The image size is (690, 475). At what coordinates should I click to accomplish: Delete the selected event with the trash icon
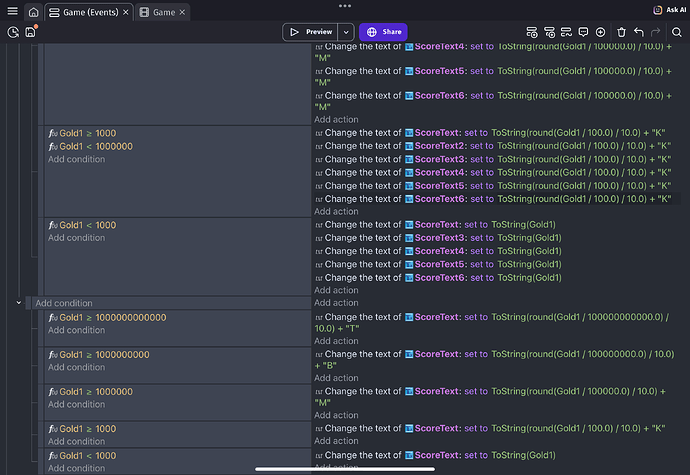(x=621, y=32)
